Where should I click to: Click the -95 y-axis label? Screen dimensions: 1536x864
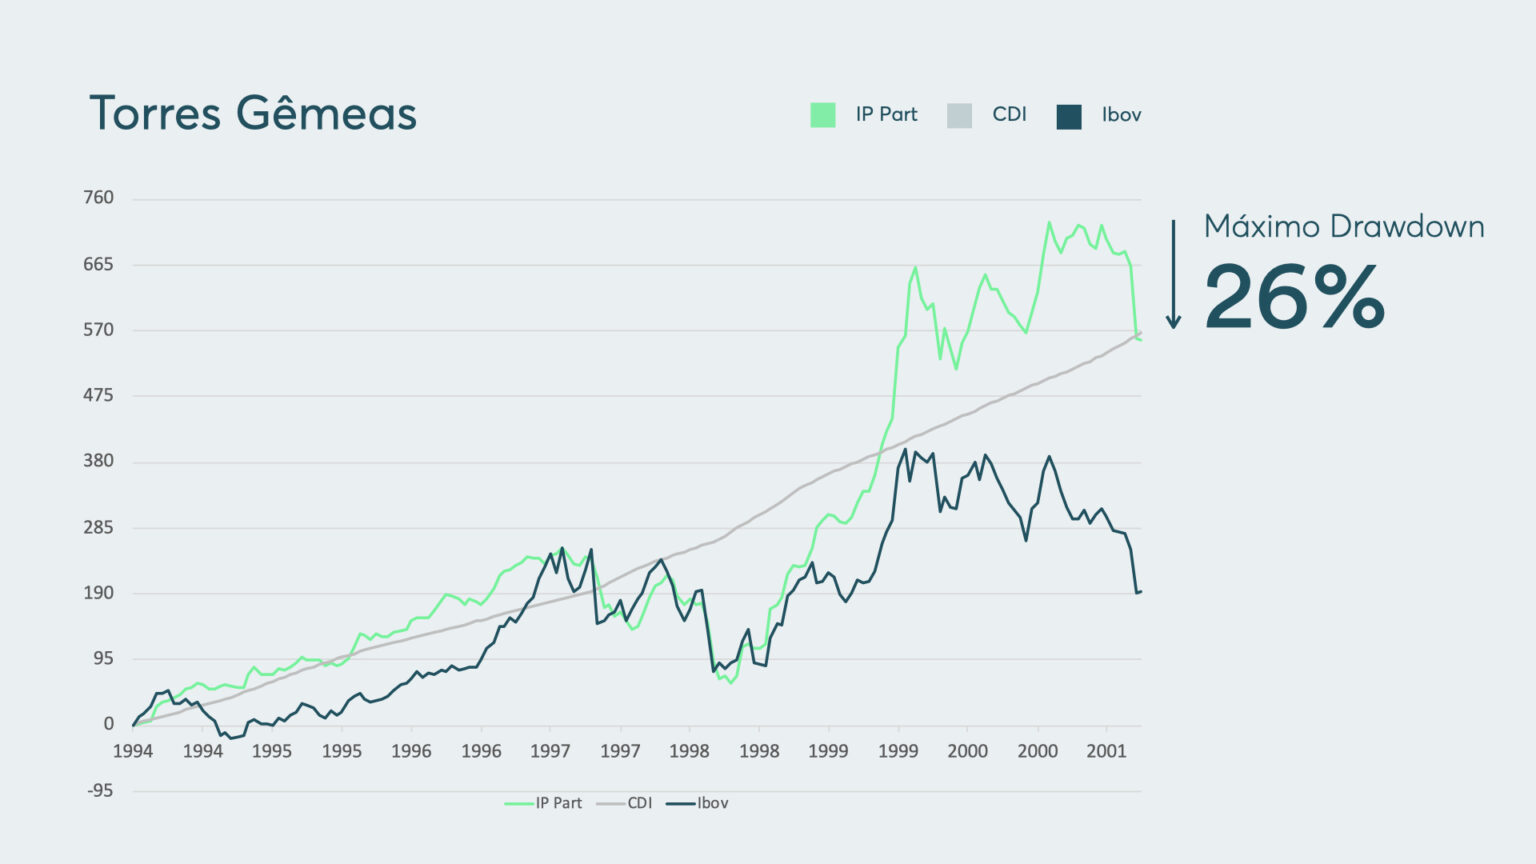(98, 791)
